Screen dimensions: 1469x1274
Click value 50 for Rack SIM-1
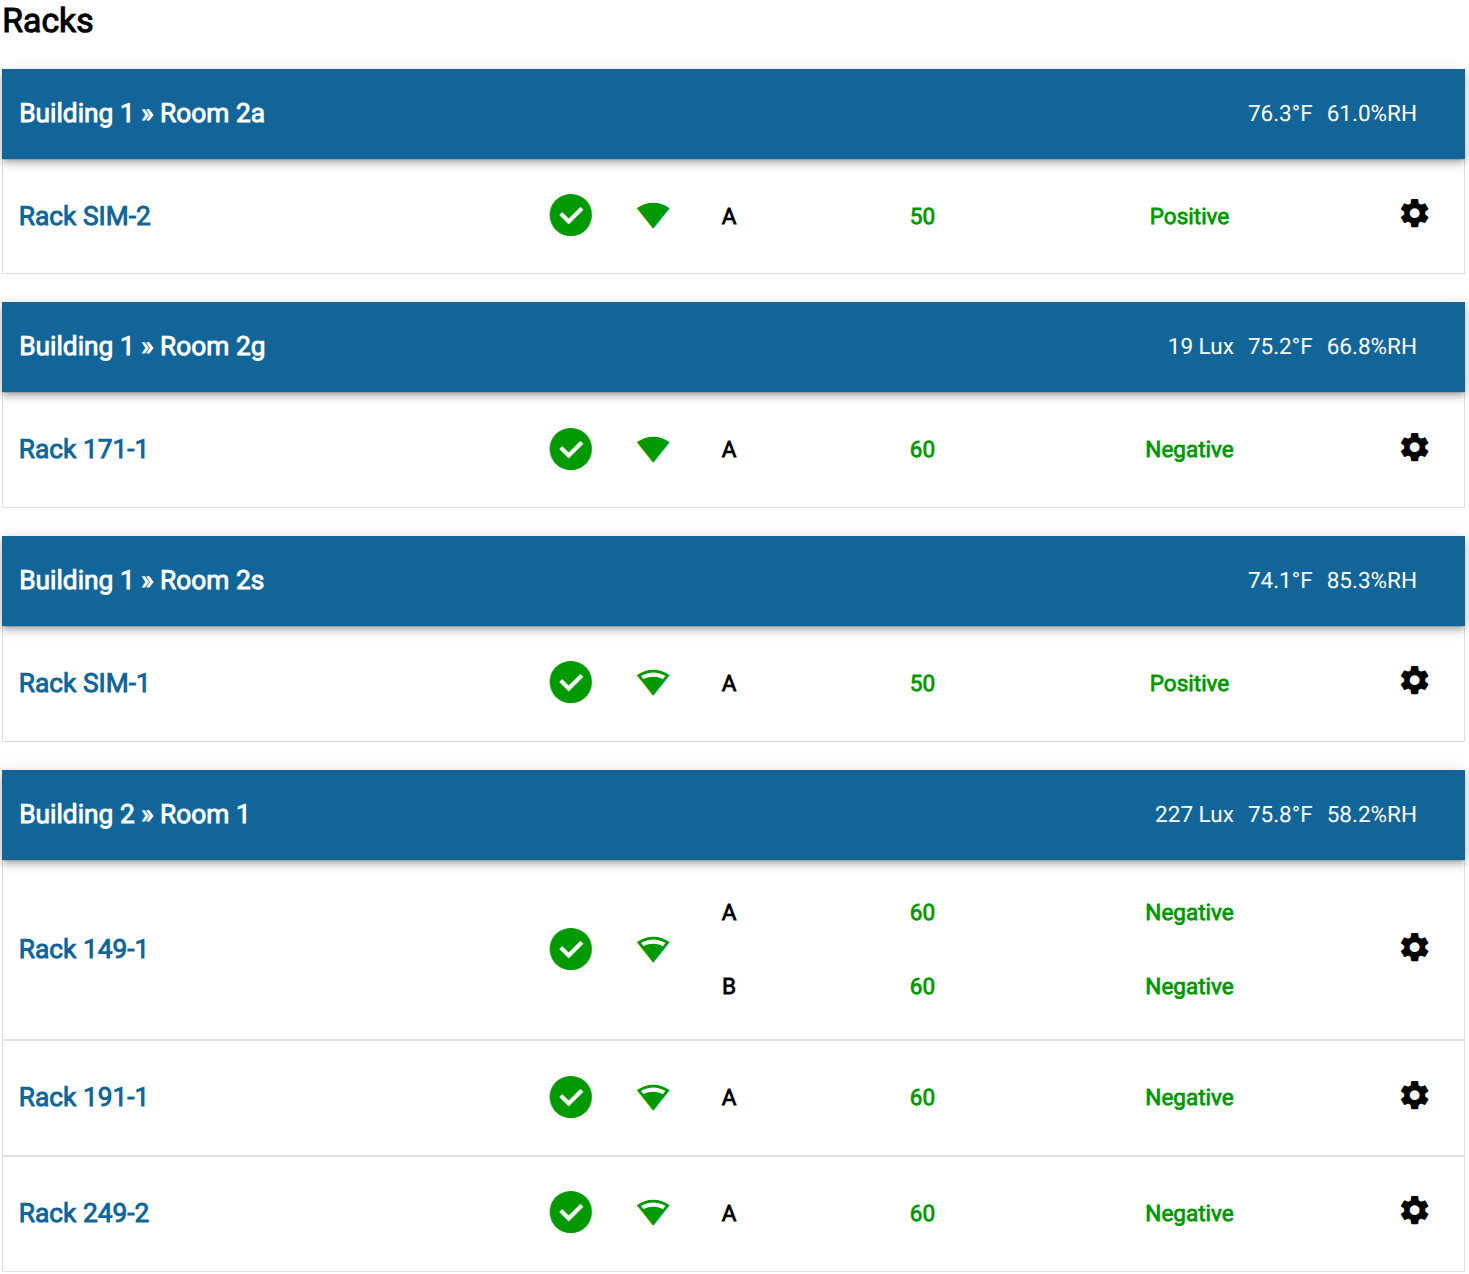(922, 683)
